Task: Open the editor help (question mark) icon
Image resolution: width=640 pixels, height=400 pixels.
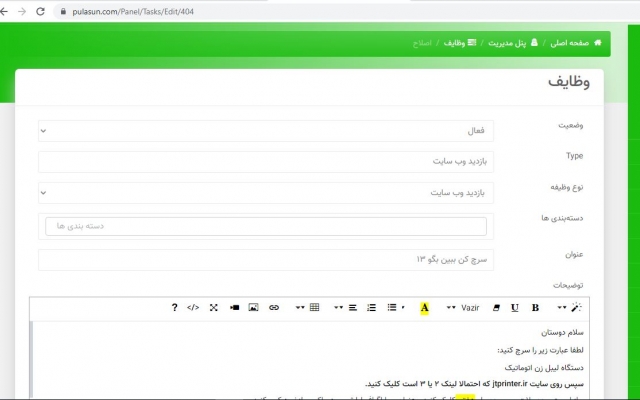Action: [x=174, y=307]
